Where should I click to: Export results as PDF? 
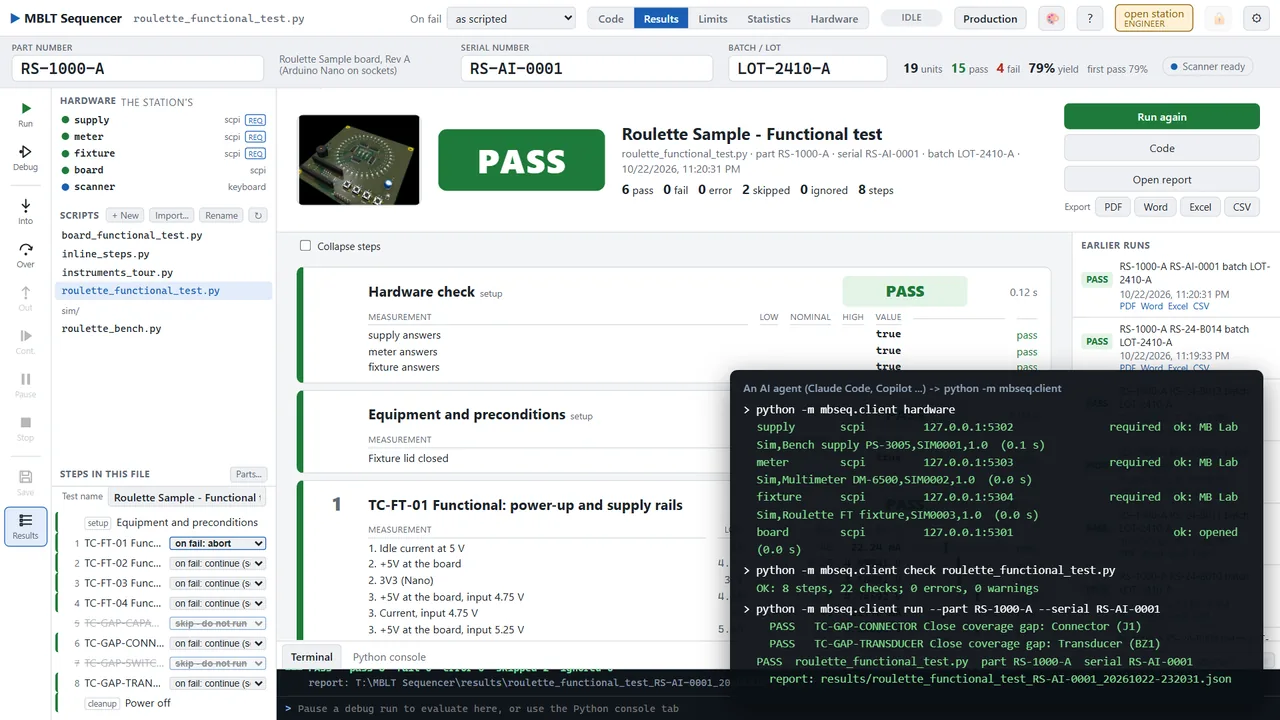tap(1112, 207)
